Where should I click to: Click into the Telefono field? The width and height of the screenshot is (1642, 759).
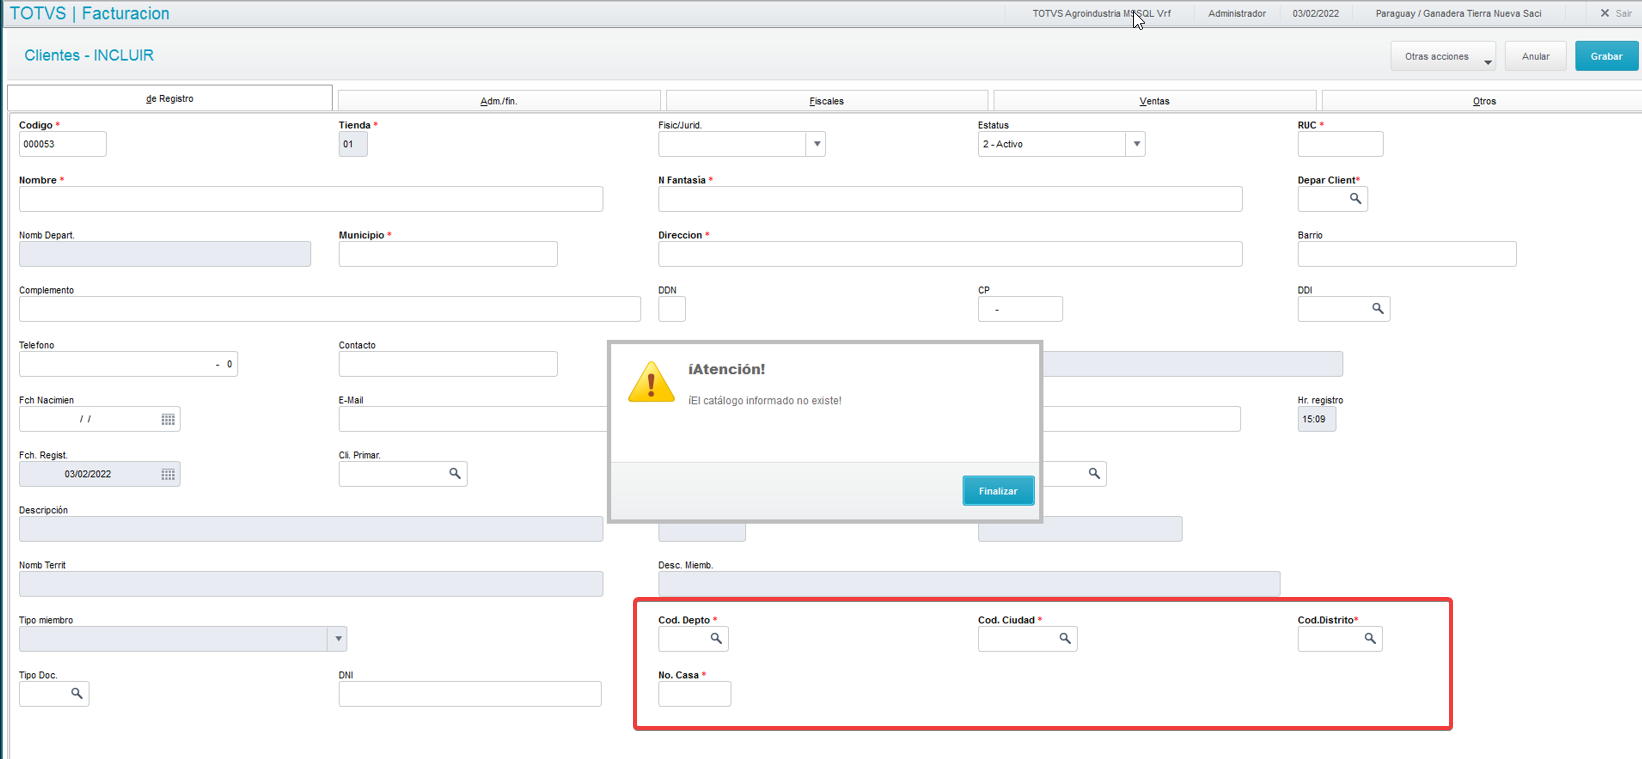coord(128,364)
